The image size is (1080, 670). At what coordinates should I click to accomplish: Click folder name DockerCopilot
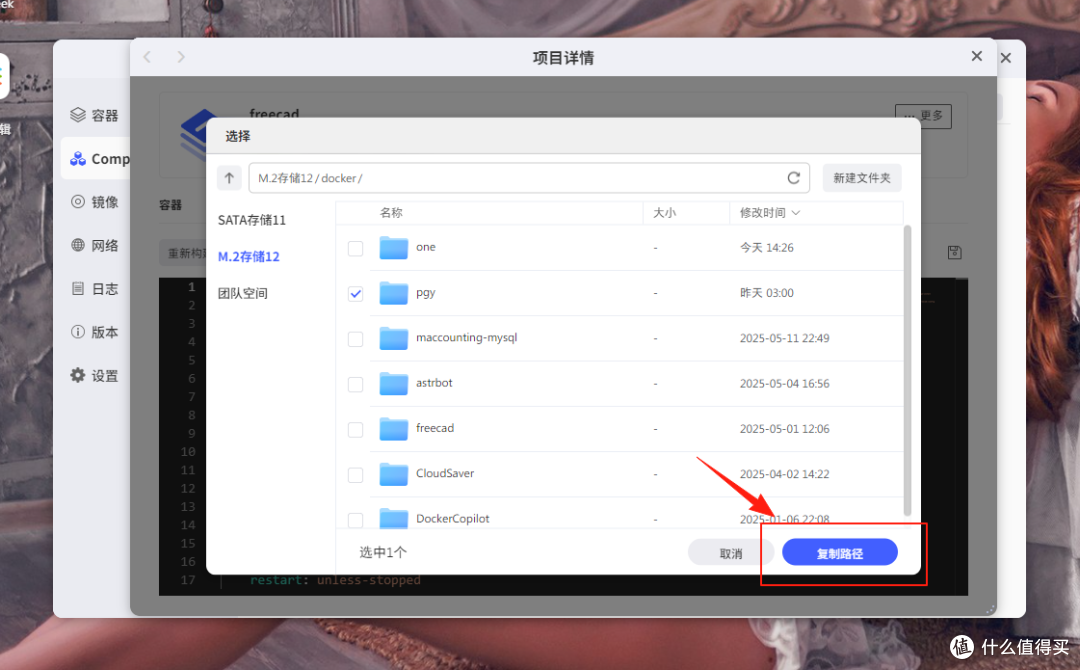click(x=453, y=519)
